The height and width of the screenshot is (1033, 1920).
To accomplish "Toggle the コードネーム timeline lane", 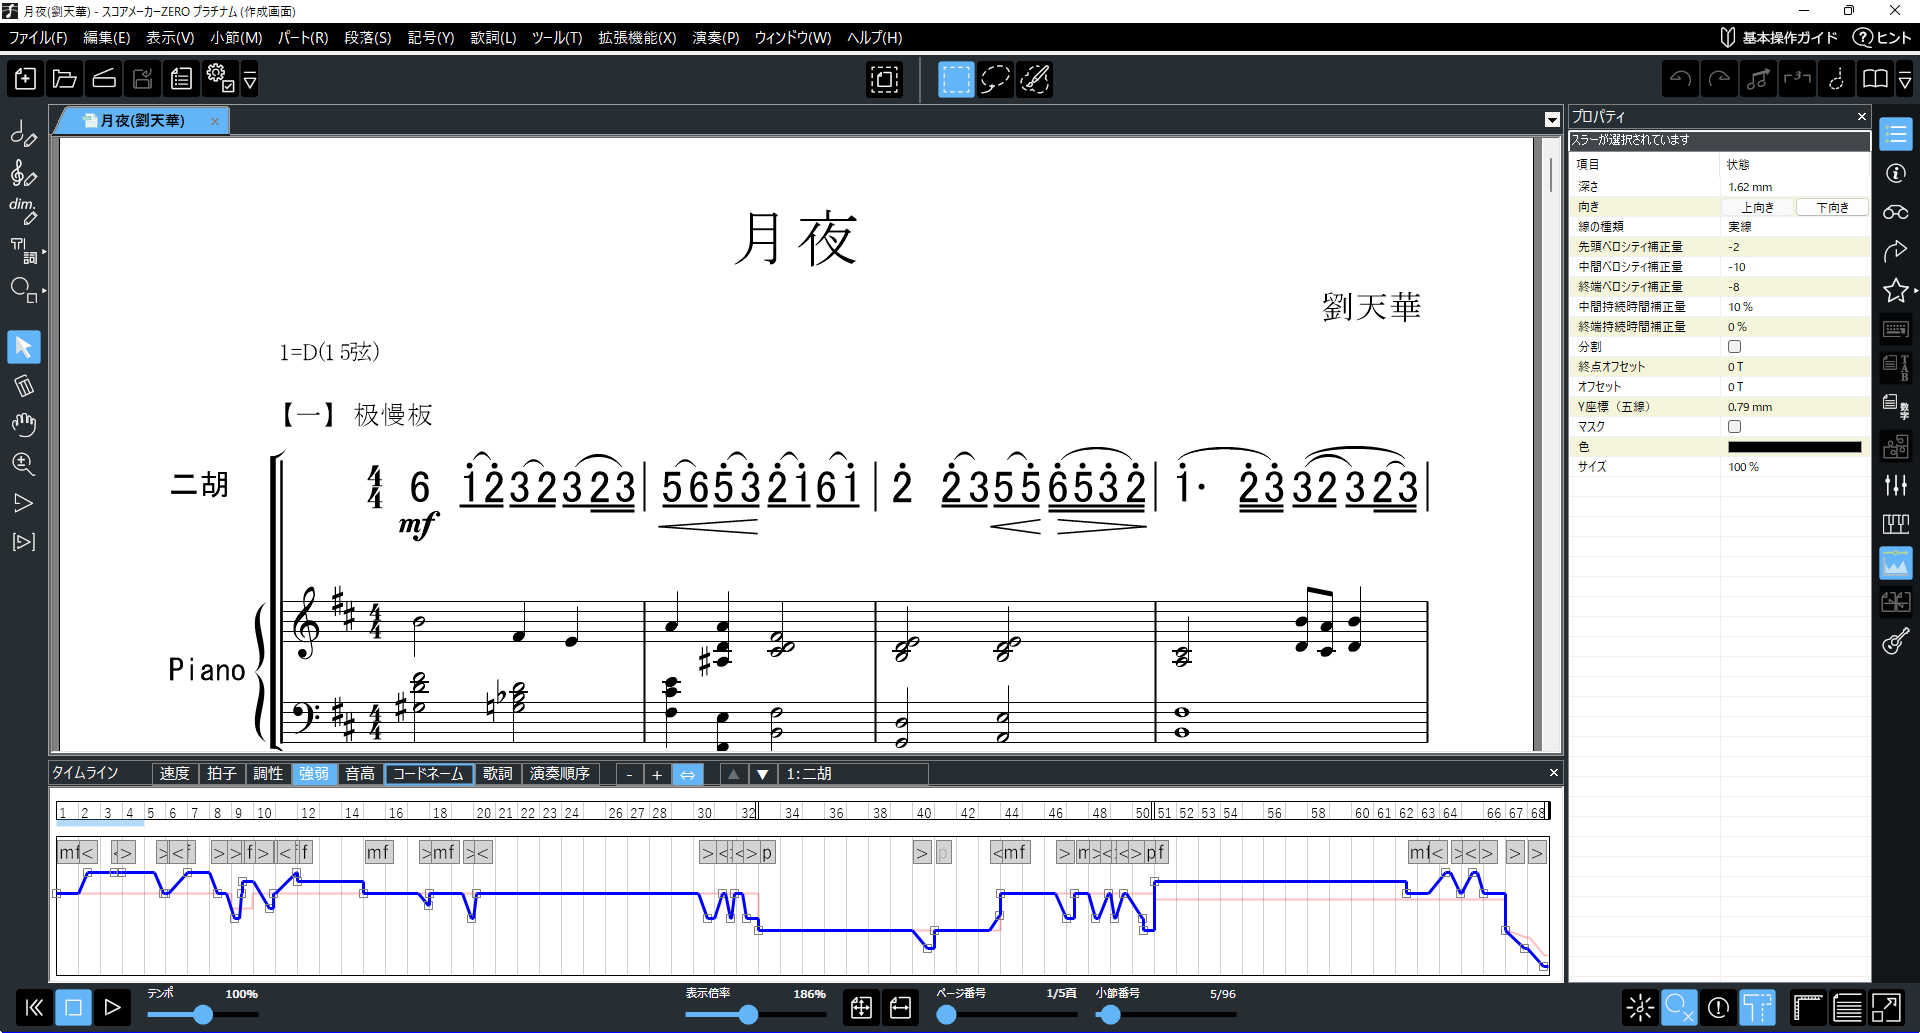I will tap(428, 774).
